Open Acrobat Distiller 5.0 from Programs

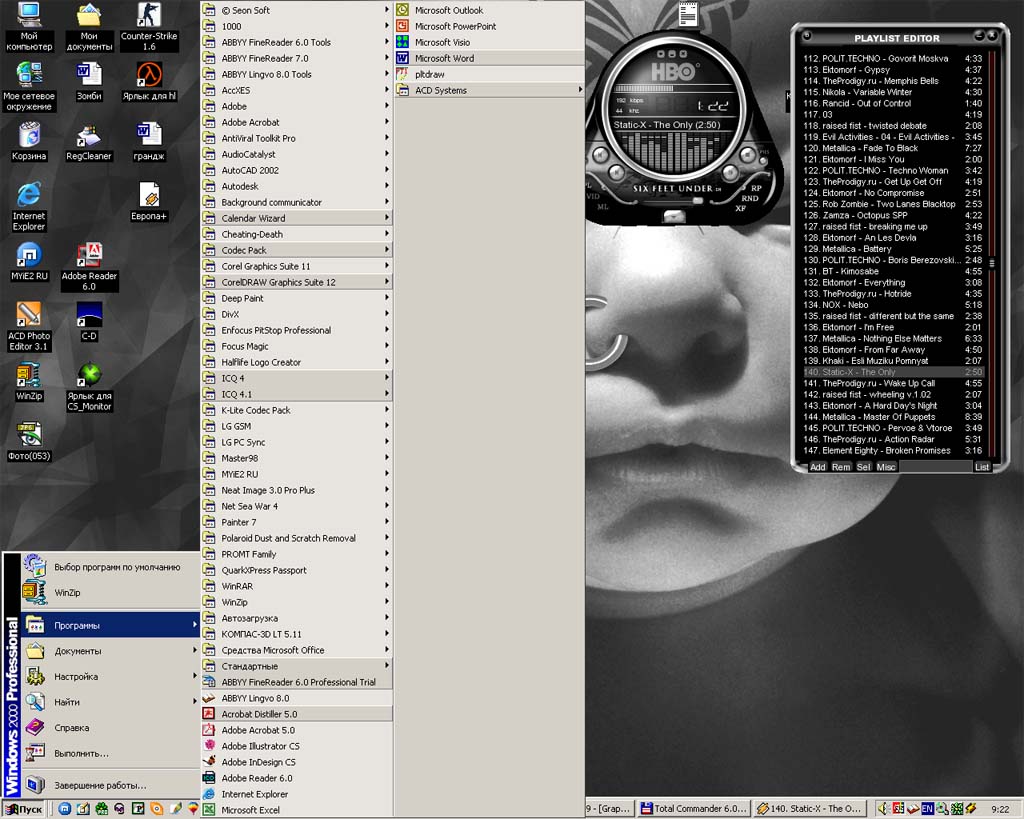tap(297, 714)
